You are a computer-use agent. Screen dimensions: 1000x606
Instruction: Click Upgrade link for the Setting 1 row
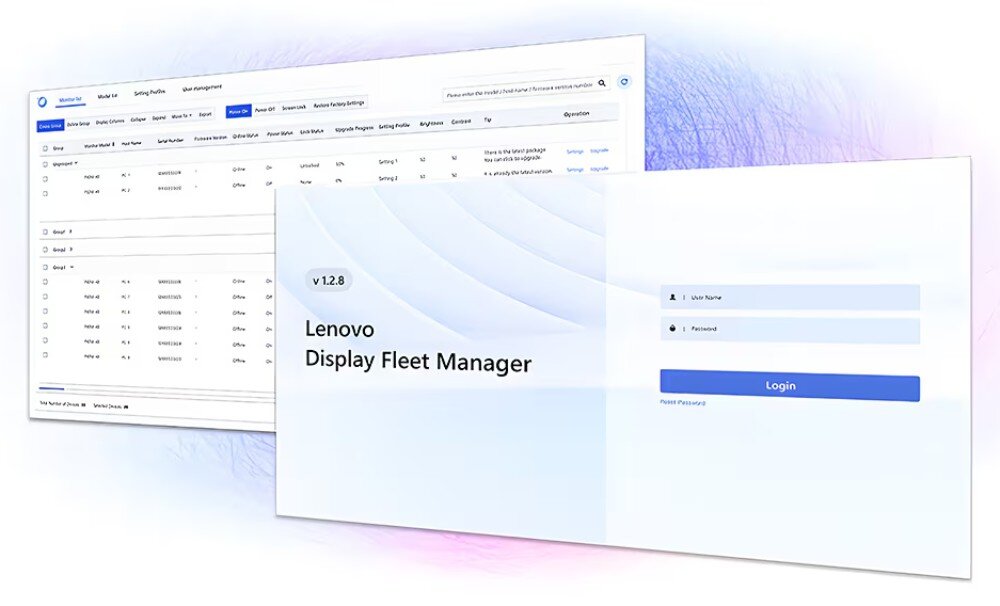point(599,151)
